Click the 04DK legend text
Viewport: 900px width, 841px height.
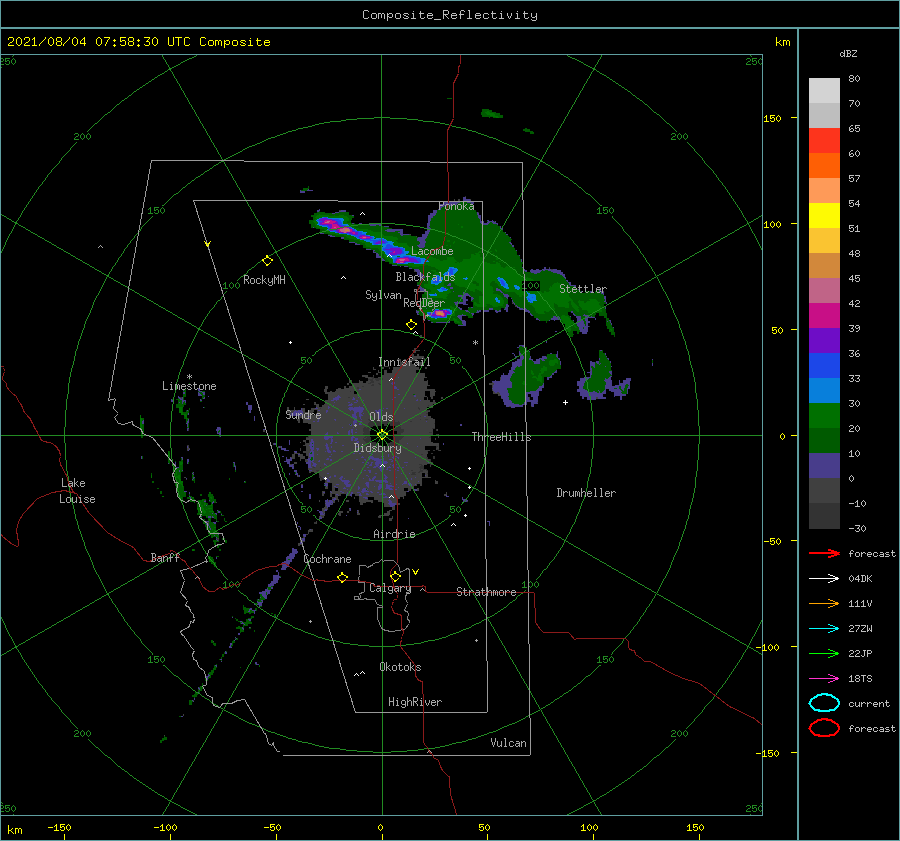pyautogui.click(x=860, y=579)
